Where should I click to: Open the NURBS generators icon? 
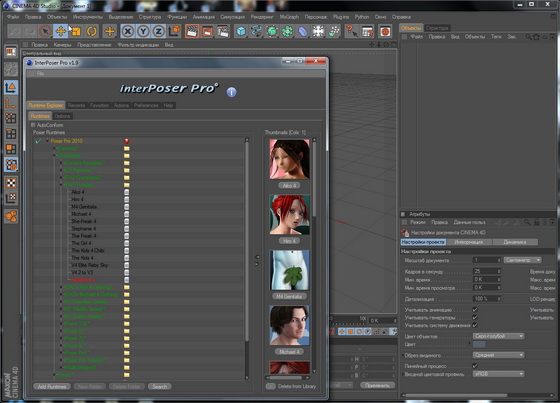click(272, 31)
